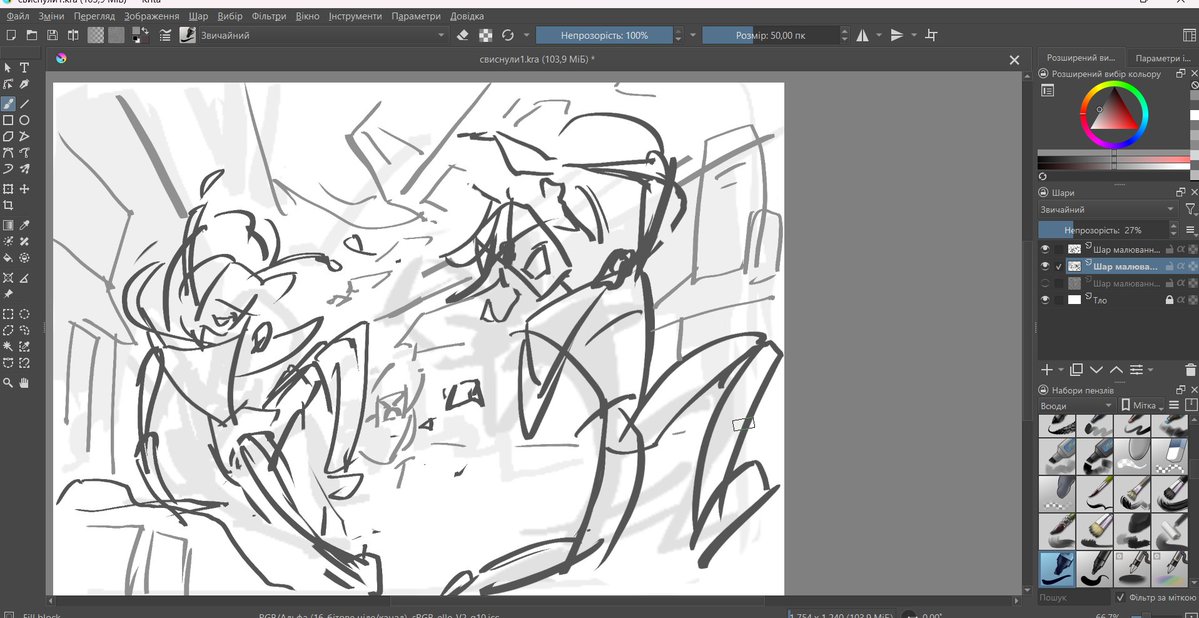This screenshot has width=1199, height=618.
Task: Move selected layer down
Action: pos(1097,370)
